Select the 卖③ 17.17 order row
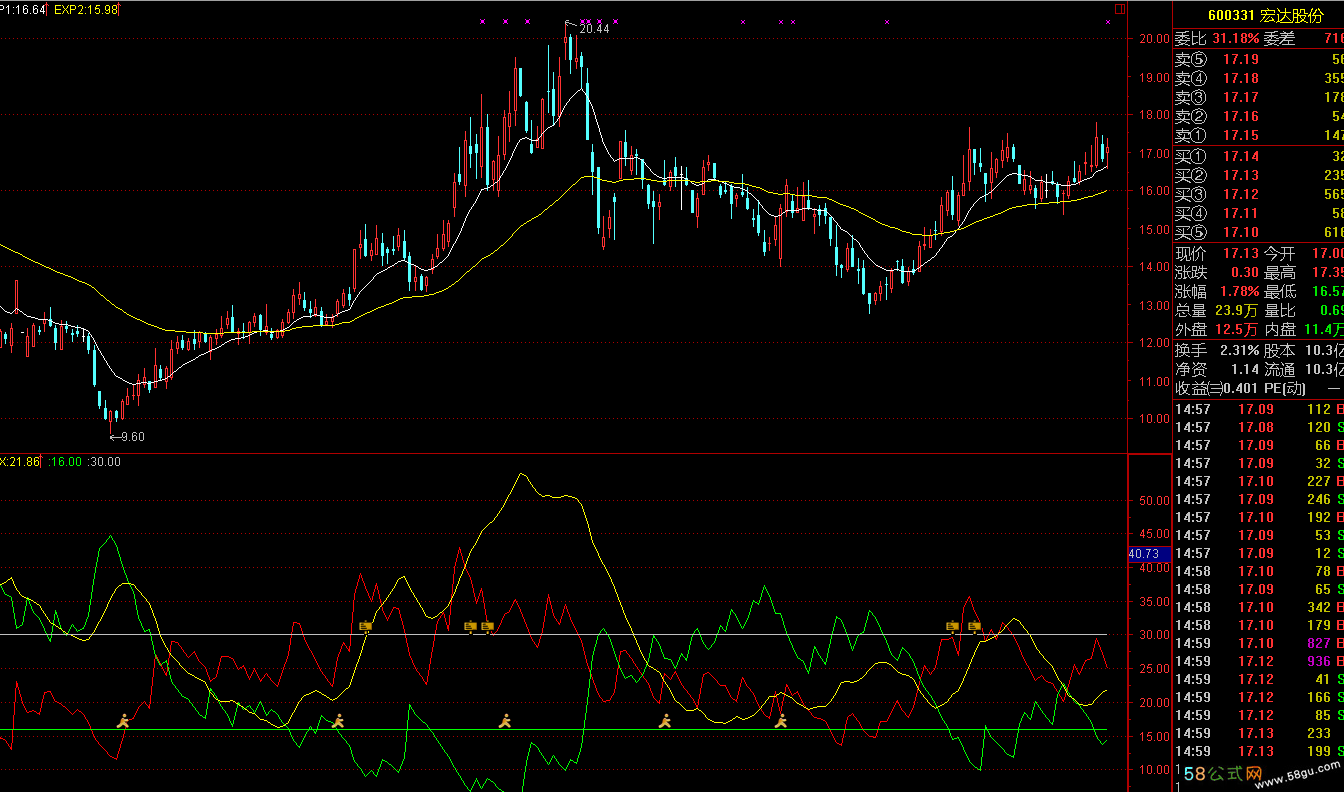Screen dimensions: 1344x792 pos(1259,98)
